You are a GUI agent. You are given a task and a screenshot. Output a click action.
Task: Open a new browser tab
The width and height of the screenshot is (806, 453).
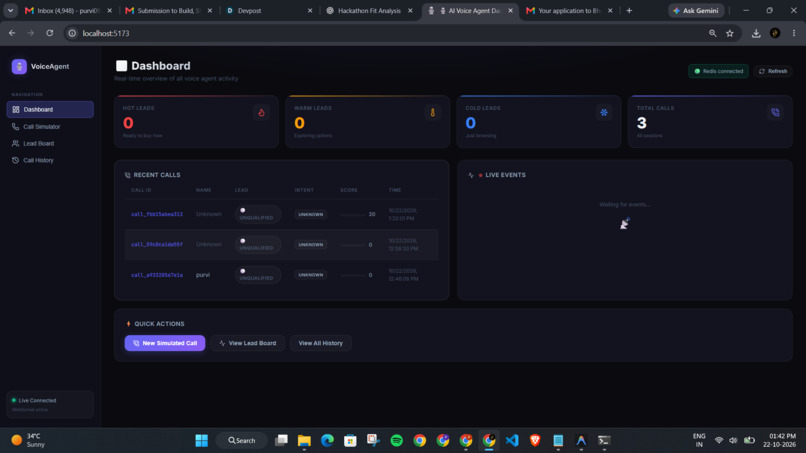tap(629, 10)
